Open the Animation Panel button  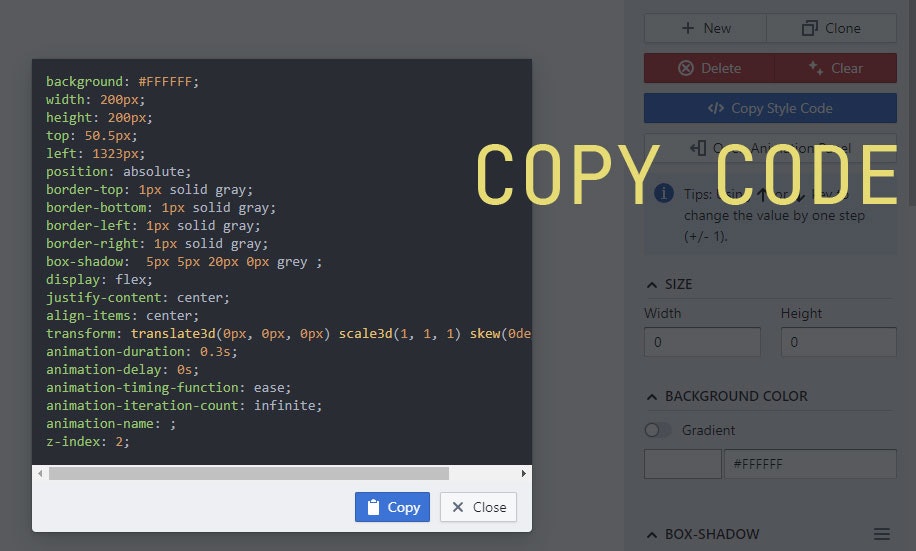coord(770,148)
